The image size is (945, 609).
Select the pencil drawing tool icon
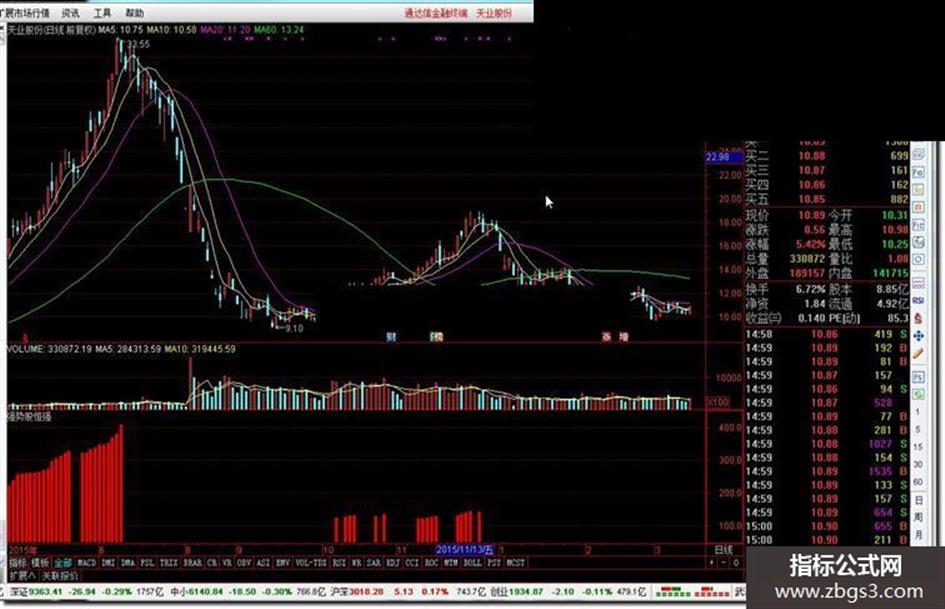918,354
